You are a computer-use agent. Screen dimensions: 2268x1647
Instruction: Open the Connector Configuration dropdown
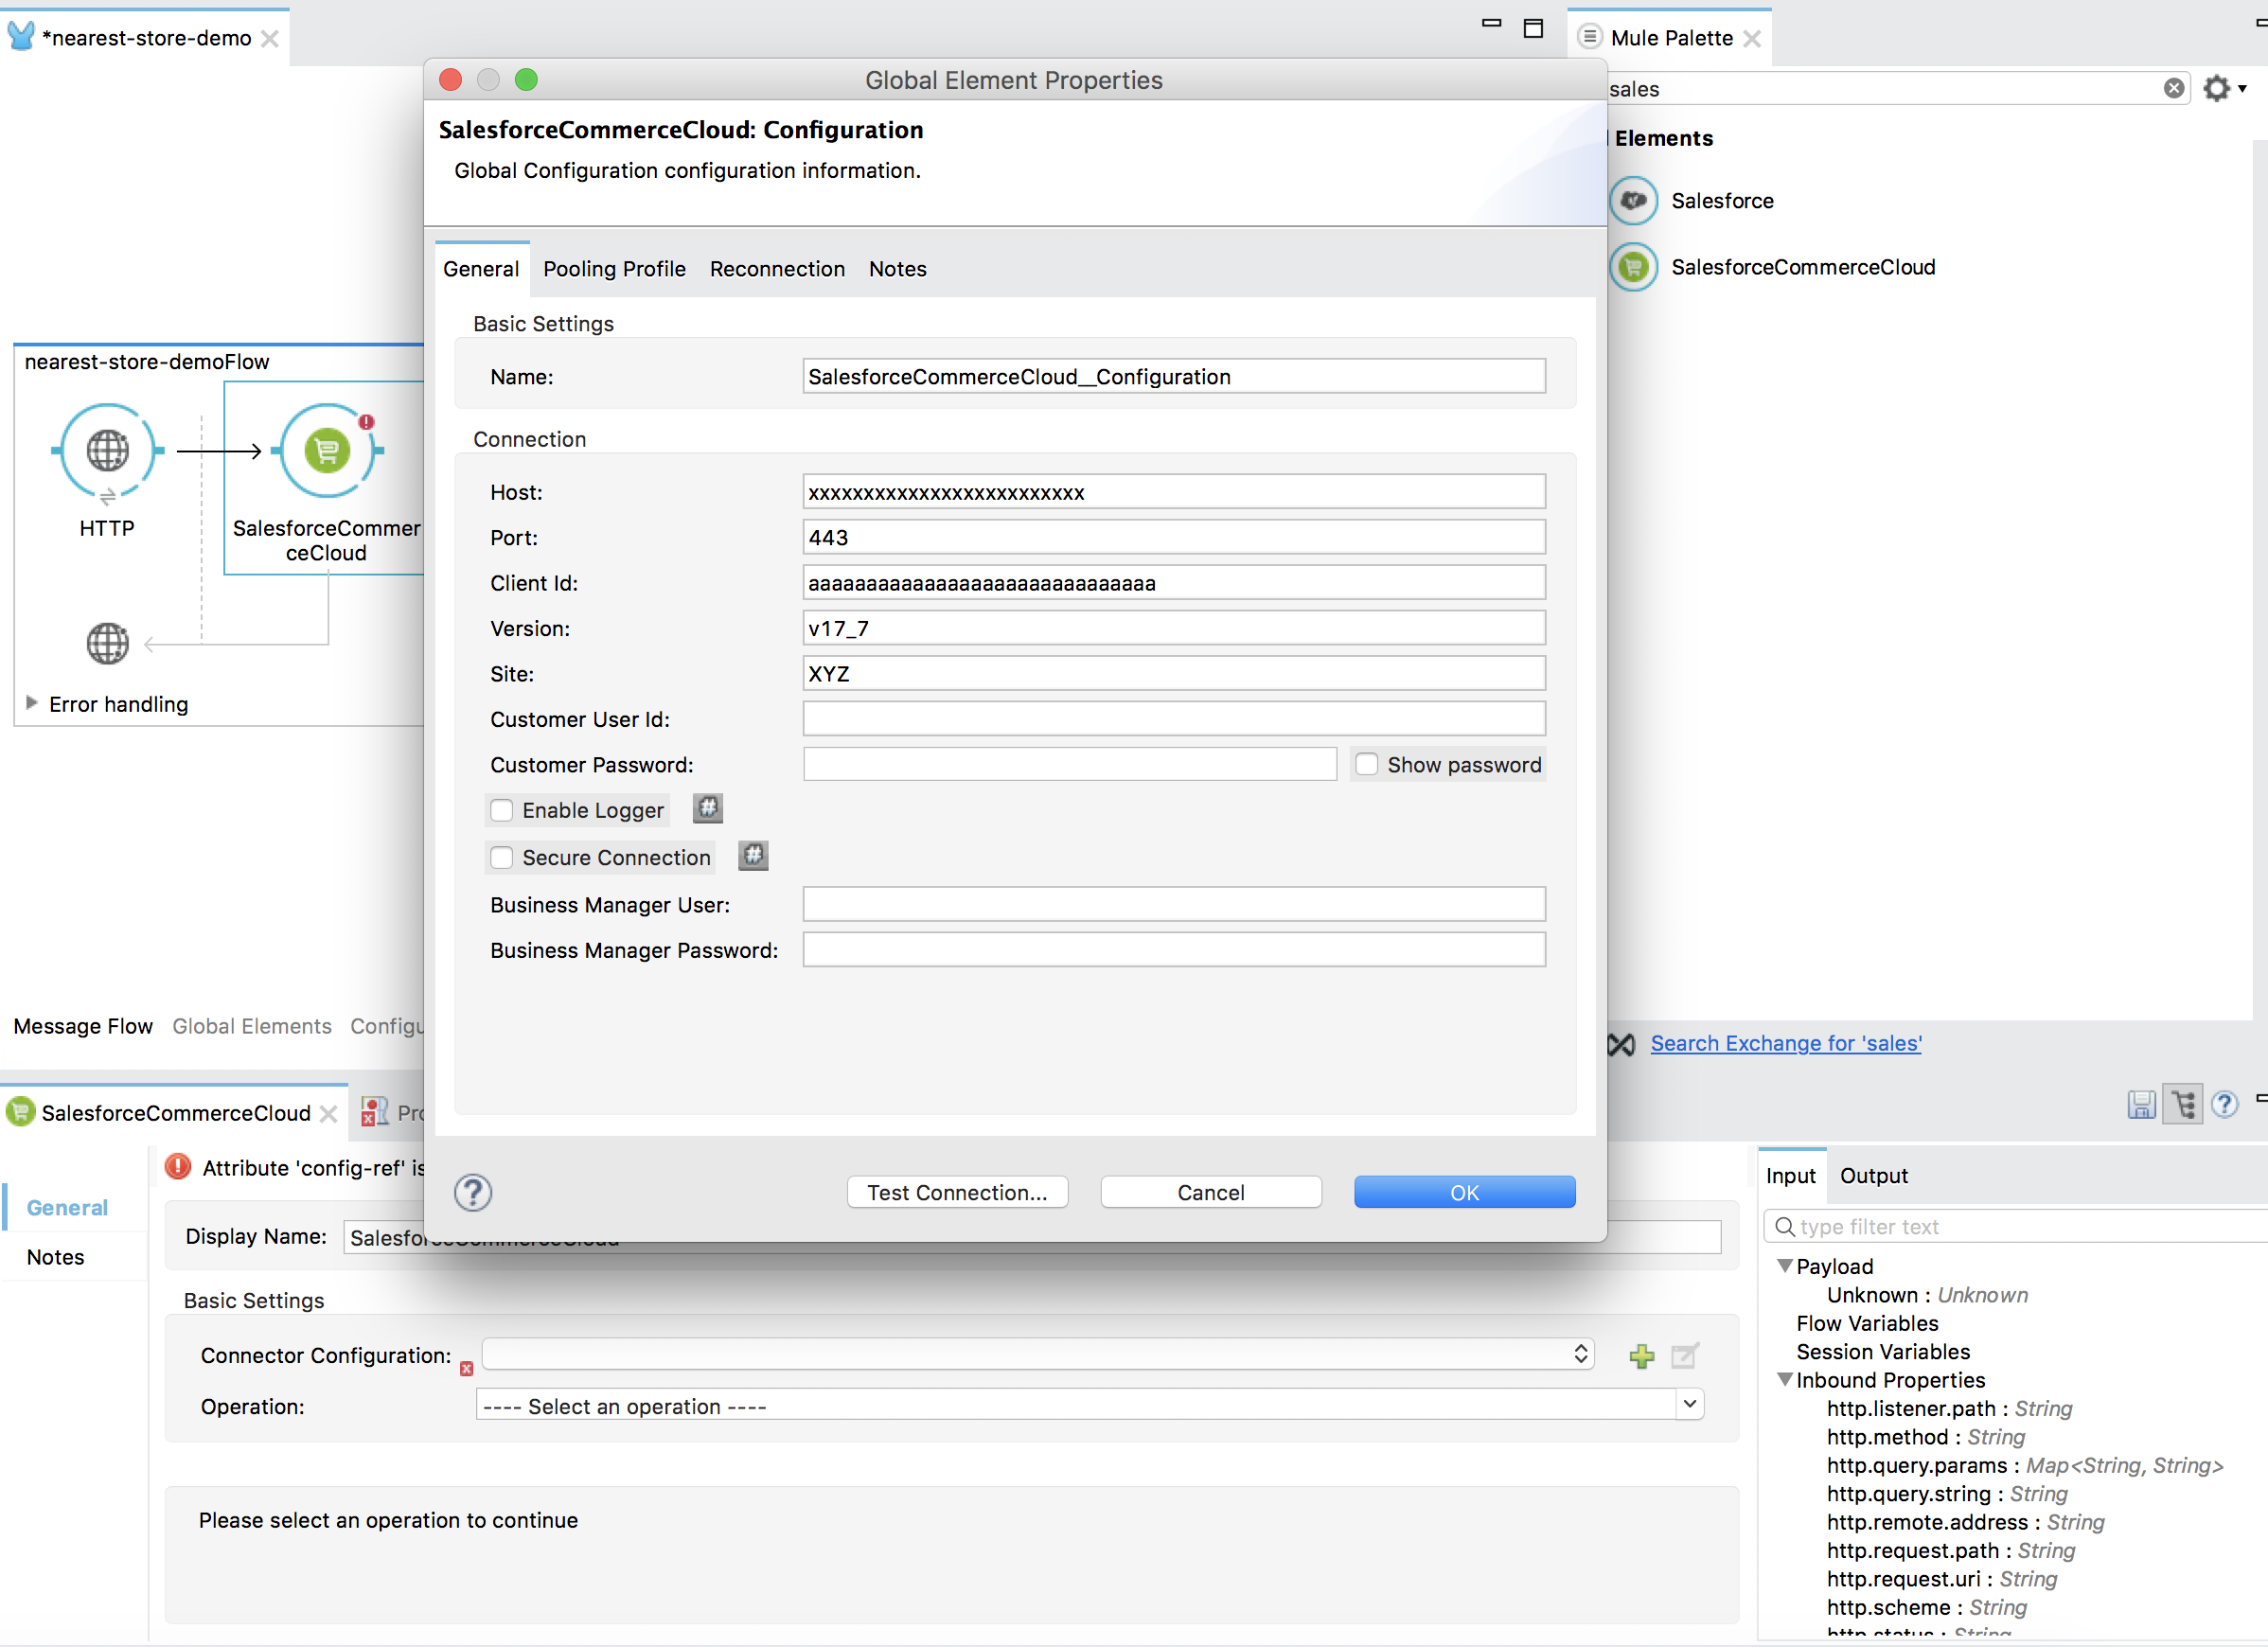(x=1037, y=1354)
